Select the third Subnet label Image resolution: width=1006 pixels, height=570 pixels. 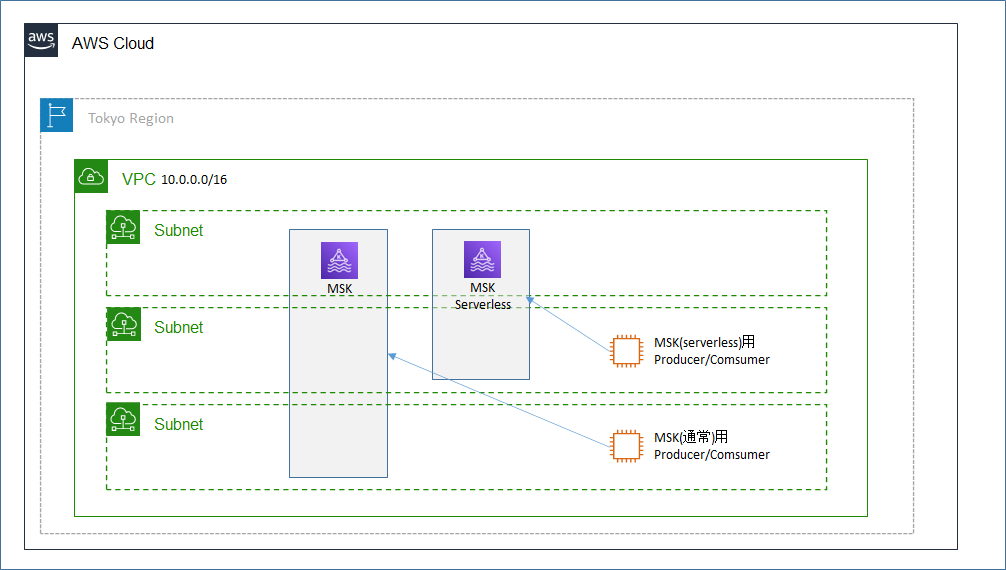[178, 424]
